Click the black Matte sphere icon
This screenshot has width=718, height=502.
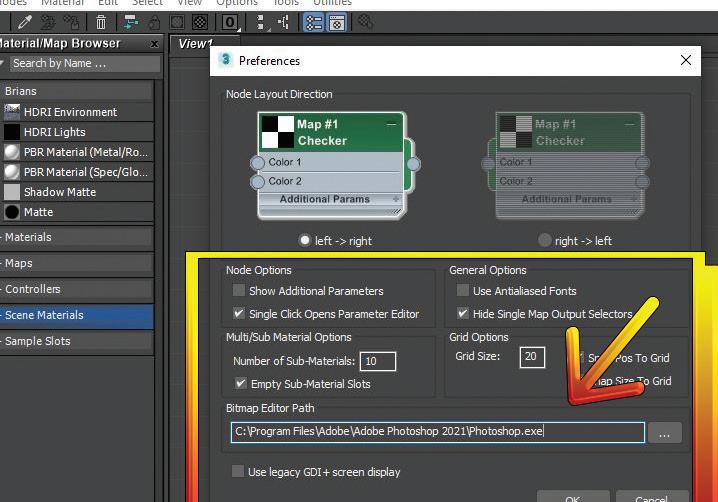pos(12,212)
